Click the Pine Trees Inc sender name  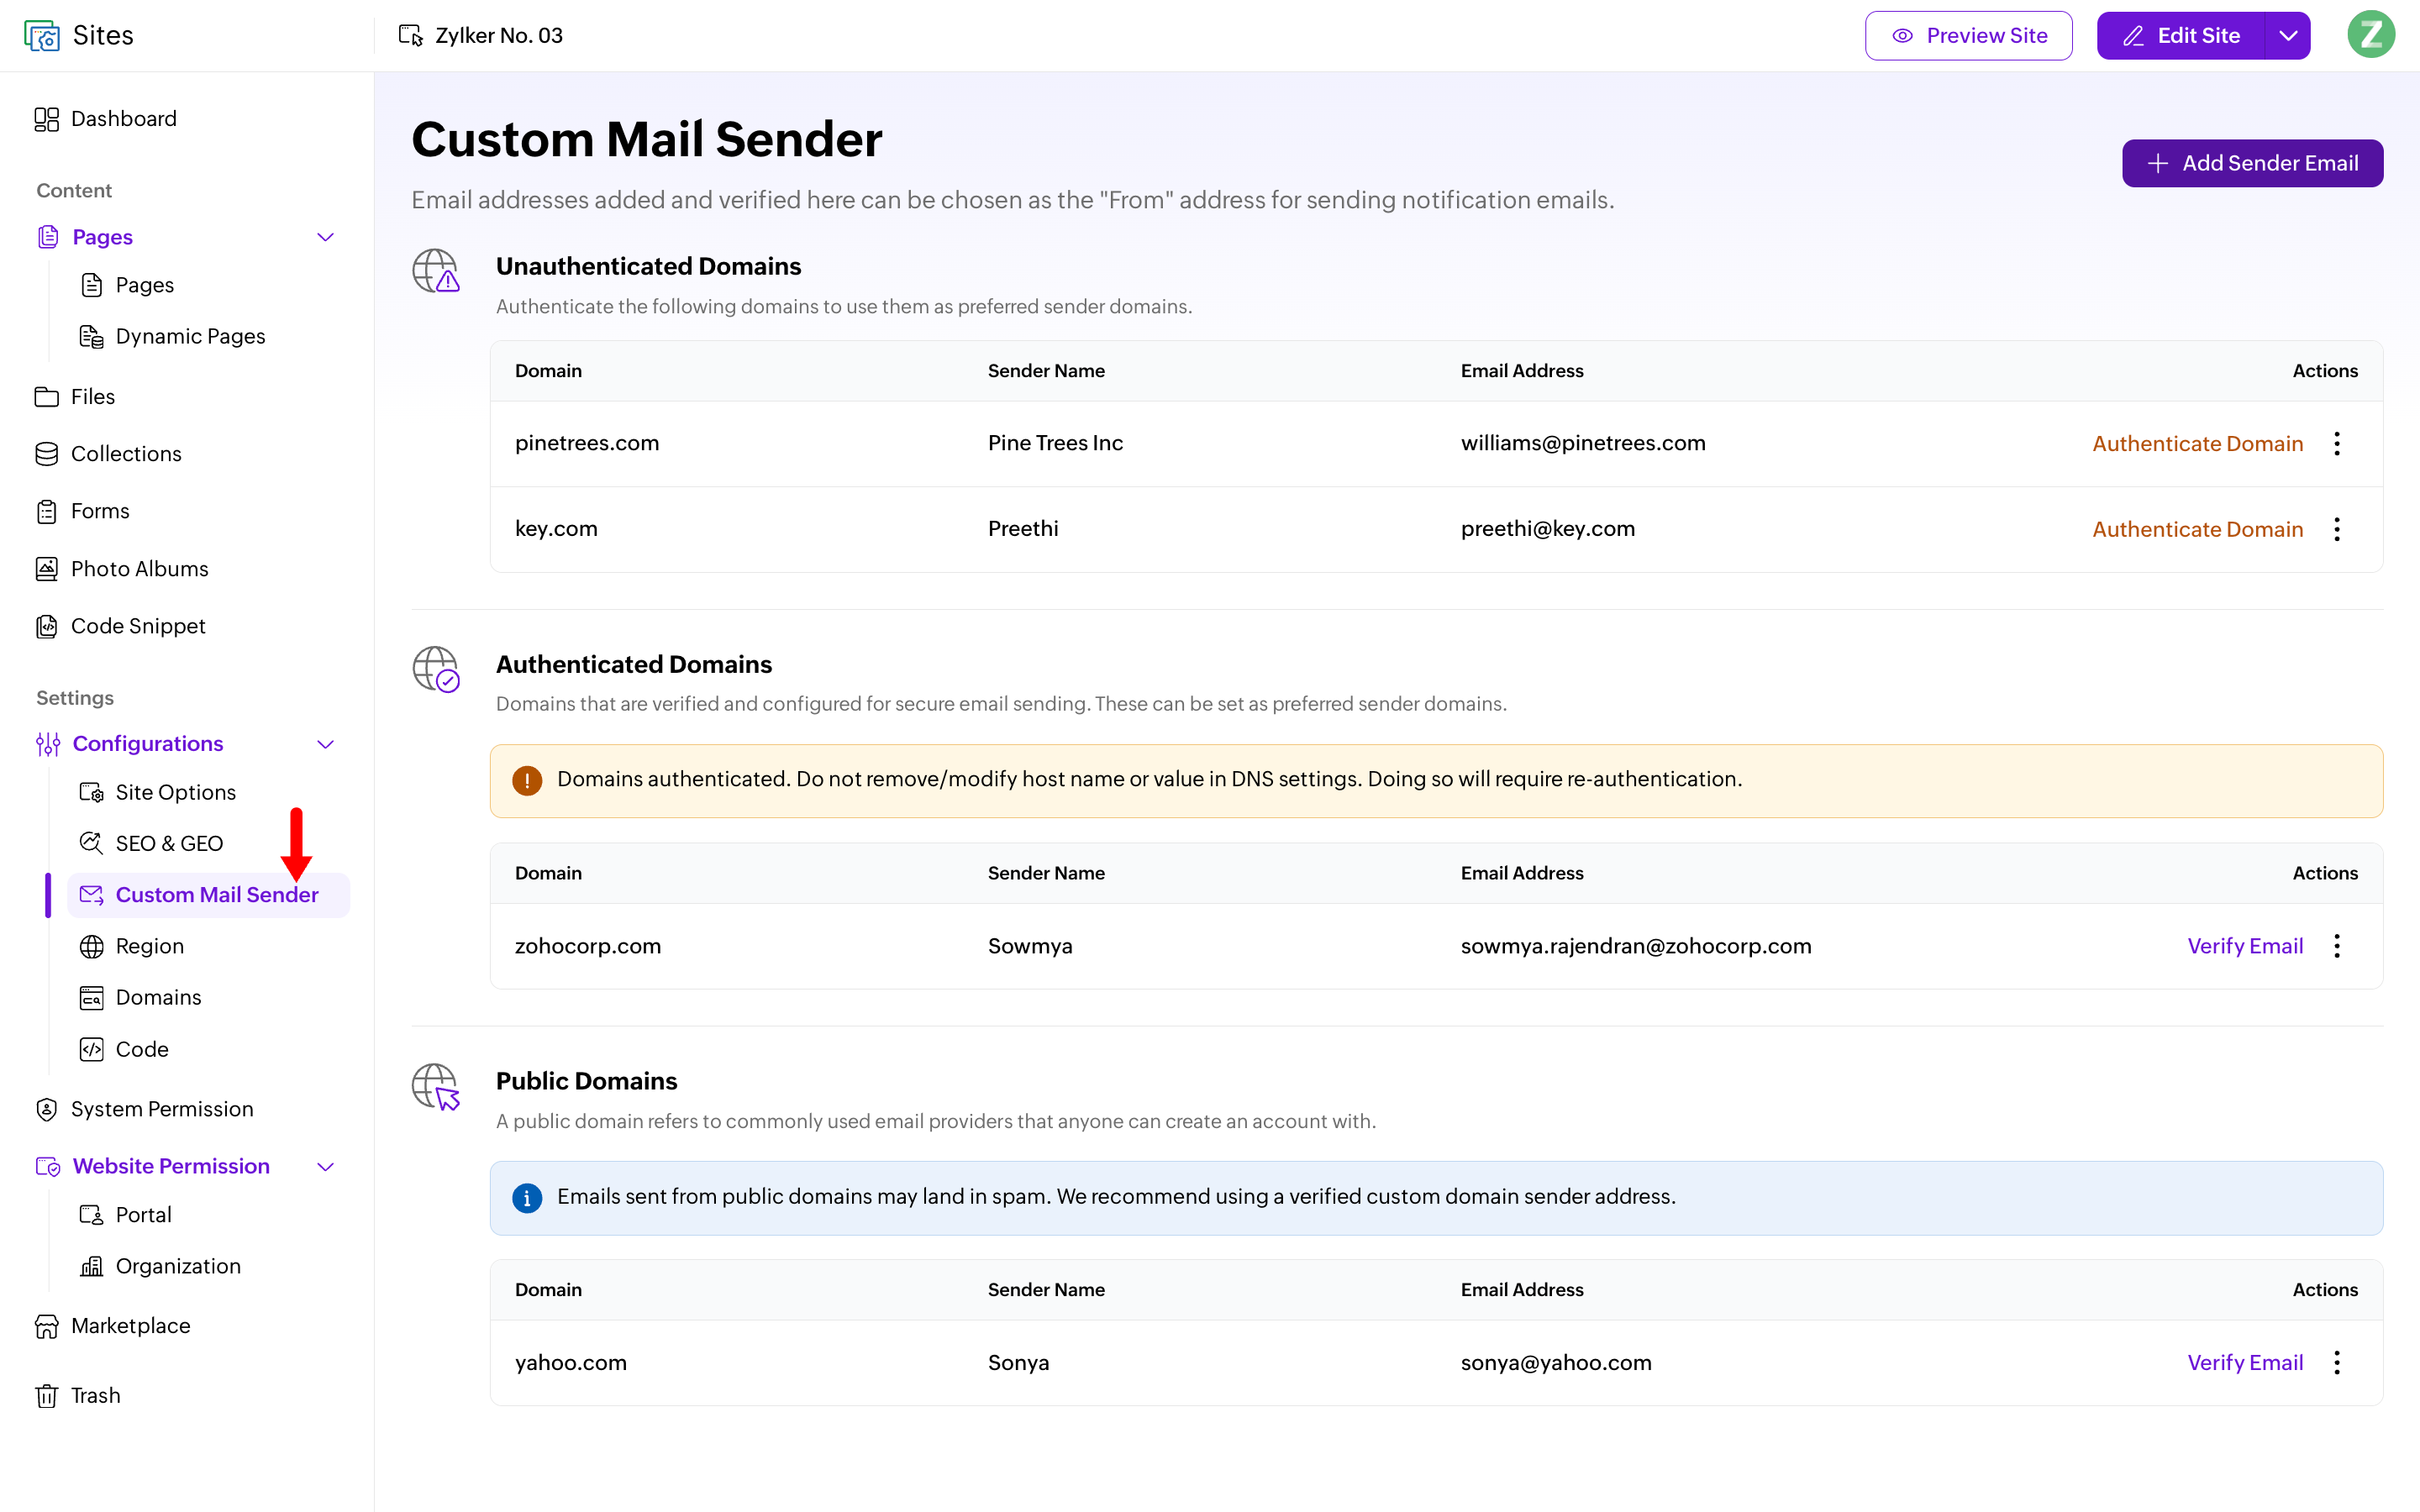pos(1055,443)
